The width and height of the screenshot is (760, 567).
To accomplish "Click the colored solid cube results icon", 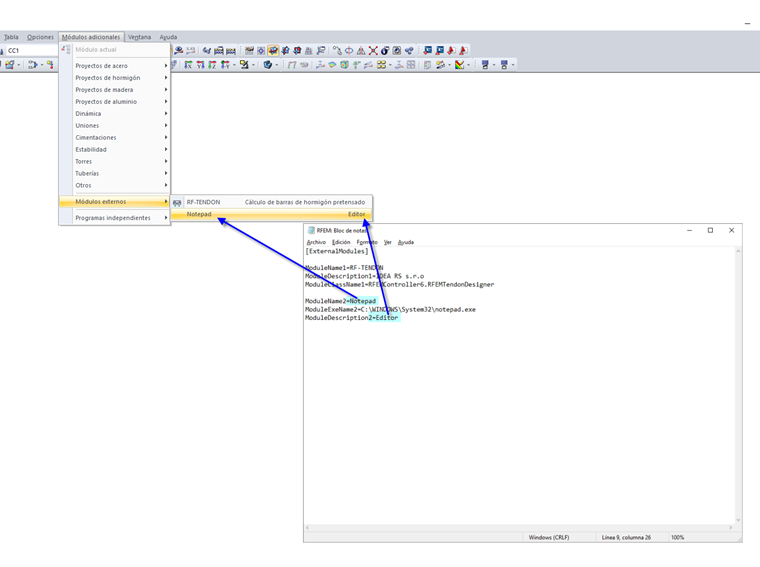I will (x=344, y=64).
